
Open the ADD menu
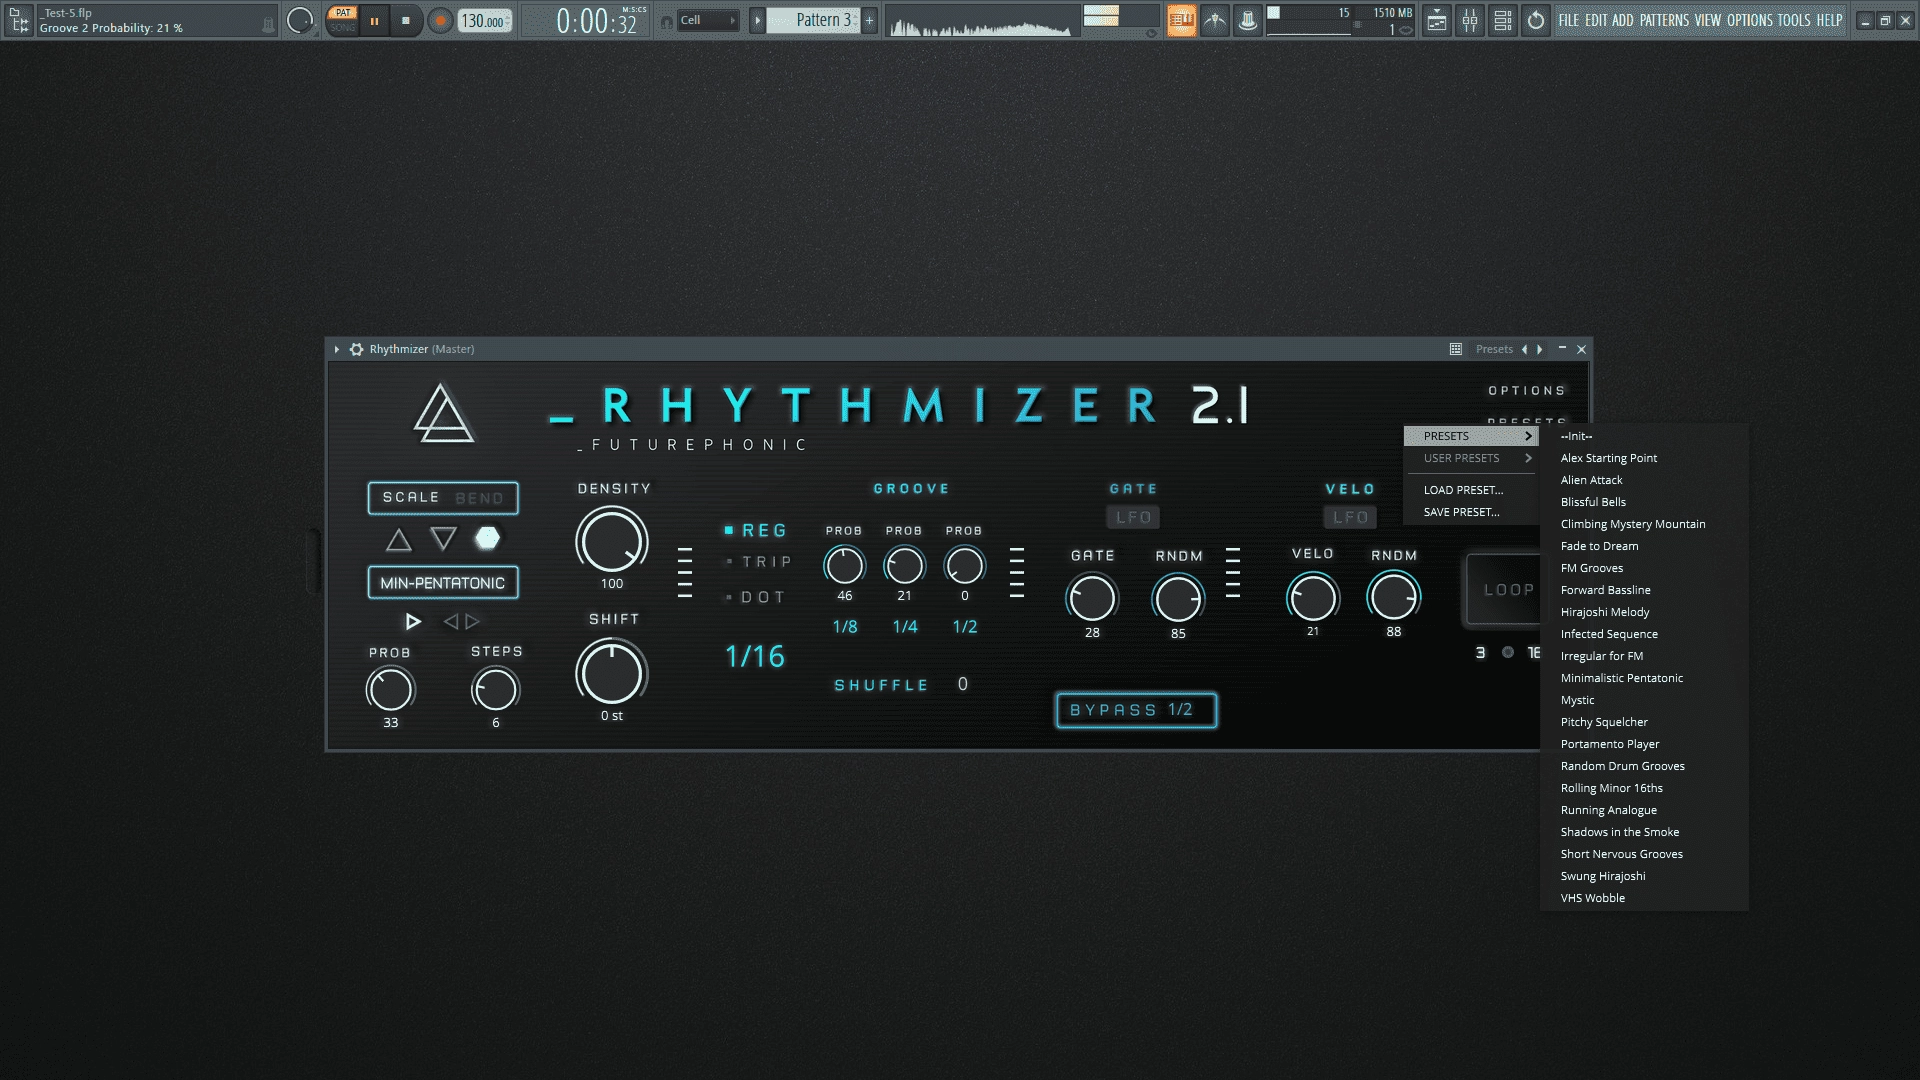click(x=1622, y=20)
